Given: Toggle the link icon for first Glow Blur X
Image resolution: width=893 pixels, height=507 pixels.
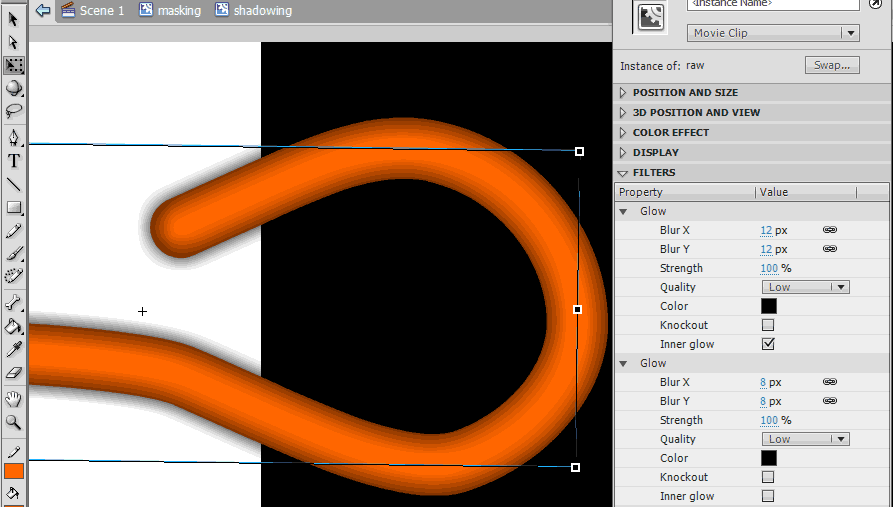Looking at the screenshot, I should [830, 230].
